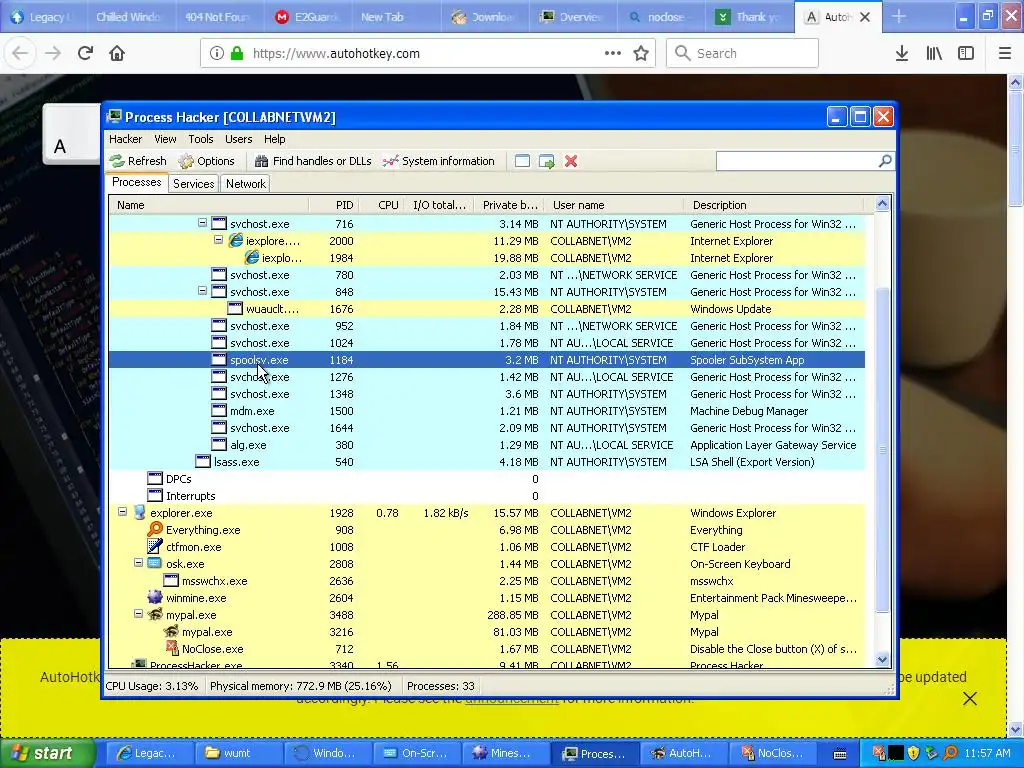Switch to Mines... taskbar button
This screenshot has width=1024, height=768.
click(x=504, y=753)
